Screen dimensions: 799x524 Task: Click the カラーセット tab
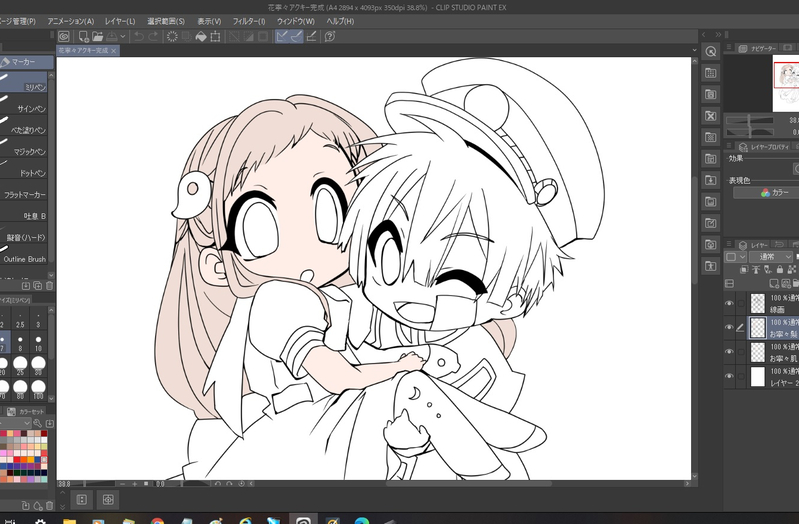[x=26, y=411]
